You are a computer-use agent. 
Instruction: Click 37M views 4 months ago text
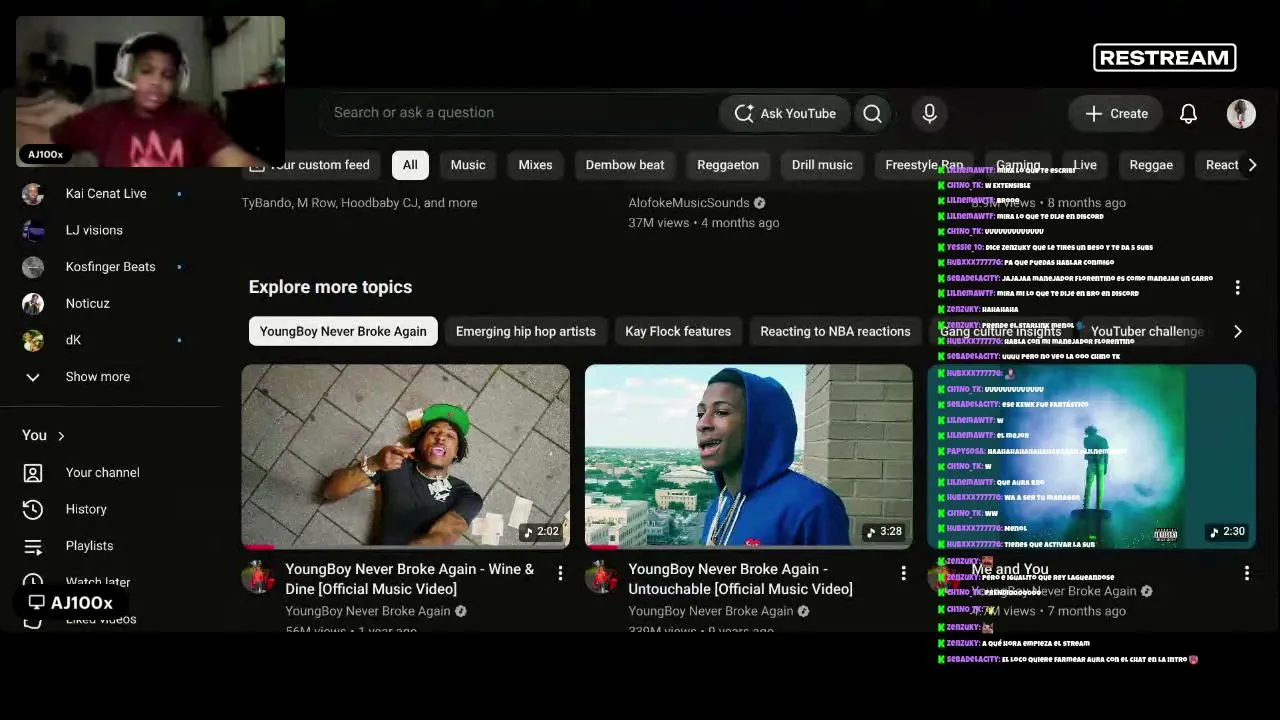click(704, 223)
